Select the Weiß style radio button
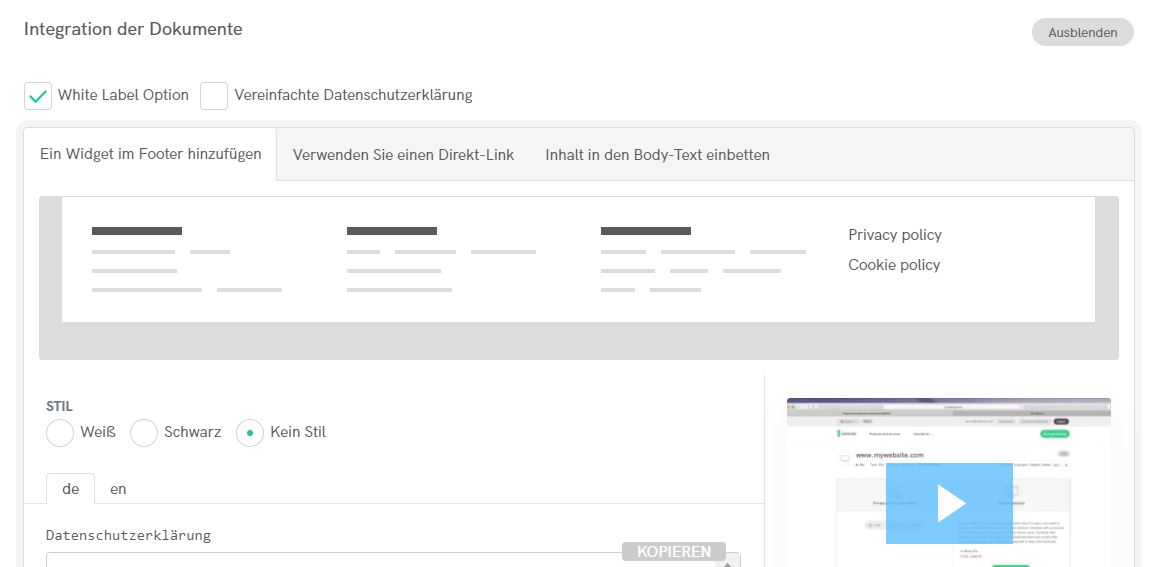 pyautogui.click(x=60, y=433)
